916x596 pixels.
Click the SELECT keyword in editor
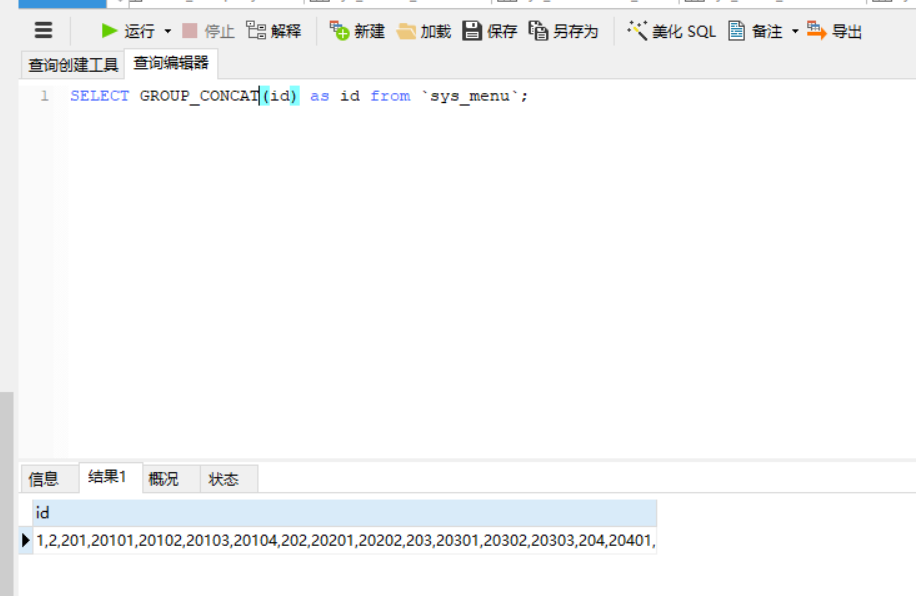[x=100, y=96]
